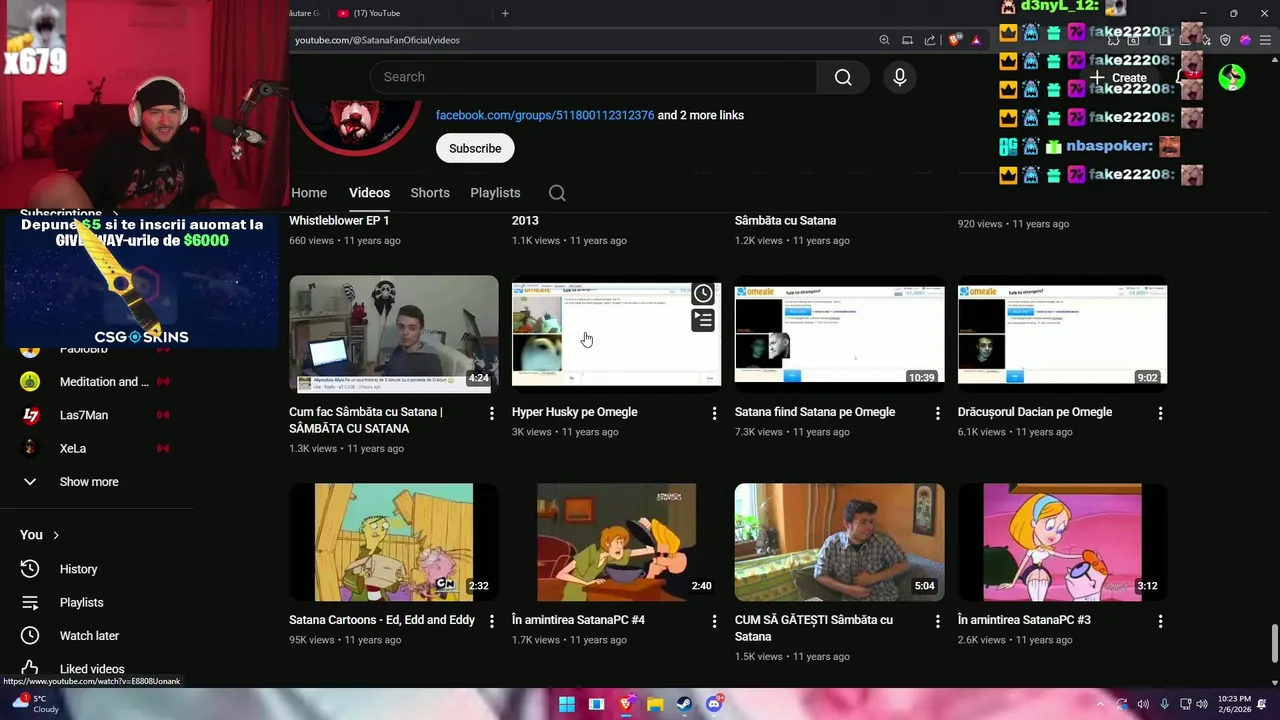Screen dimensions: 1280x720
Task: Click the share icon in the address bar
Action: [x=930, y=40]
